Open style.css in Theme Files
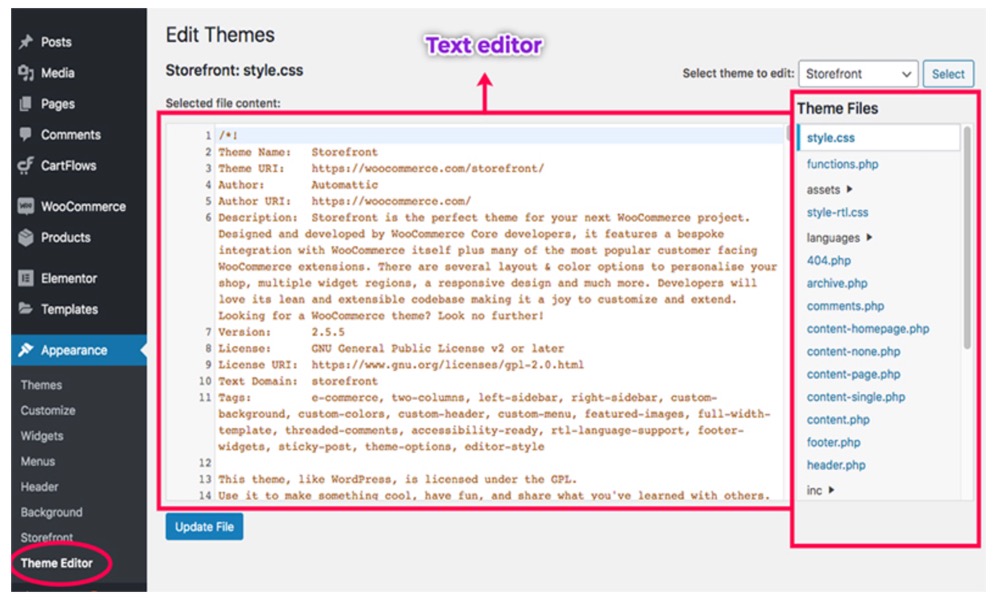The image size is (1000, 600). [x=830, y=138]
